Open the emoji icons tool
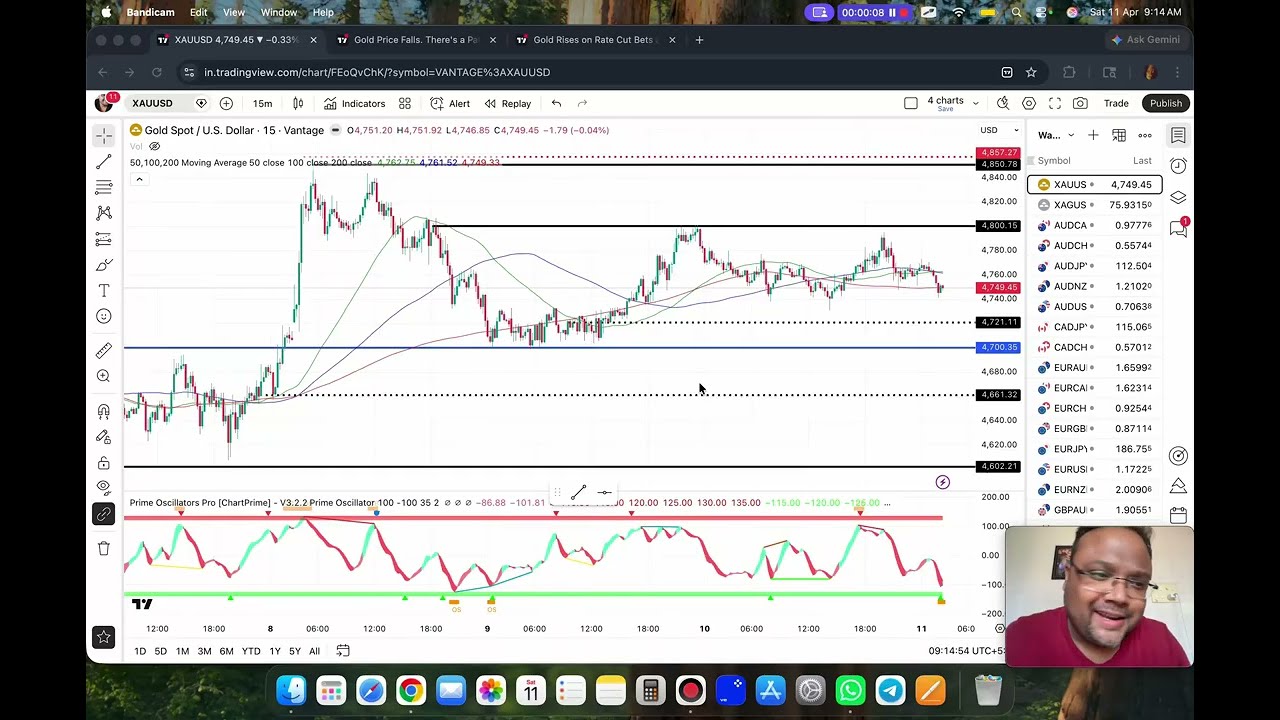Image resolution: width=1280 pixels, height=720 pixels. pos(104,316)
